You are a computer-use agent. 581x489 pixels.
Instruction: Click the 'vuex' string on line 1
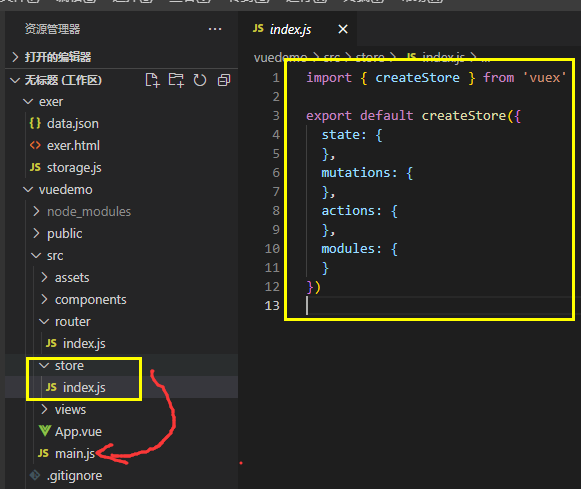click(x=544, y=78)
